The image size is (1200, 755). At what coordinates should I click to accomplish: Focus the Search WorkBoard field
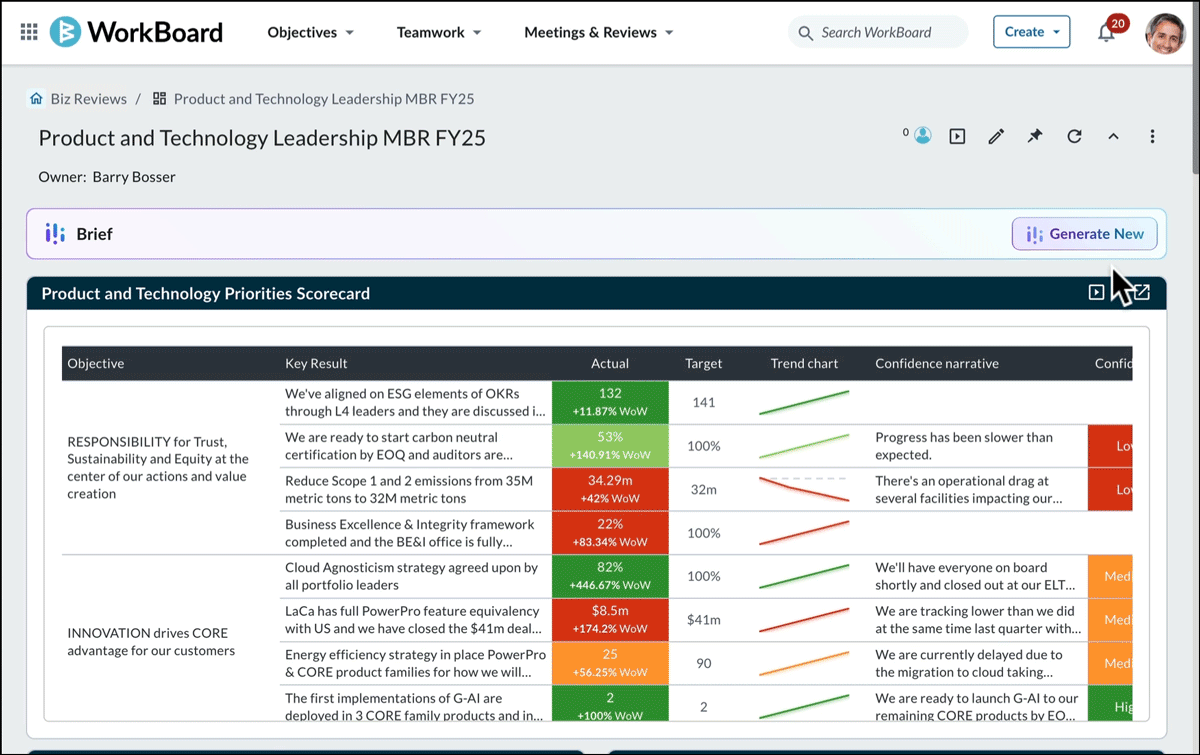878,32
